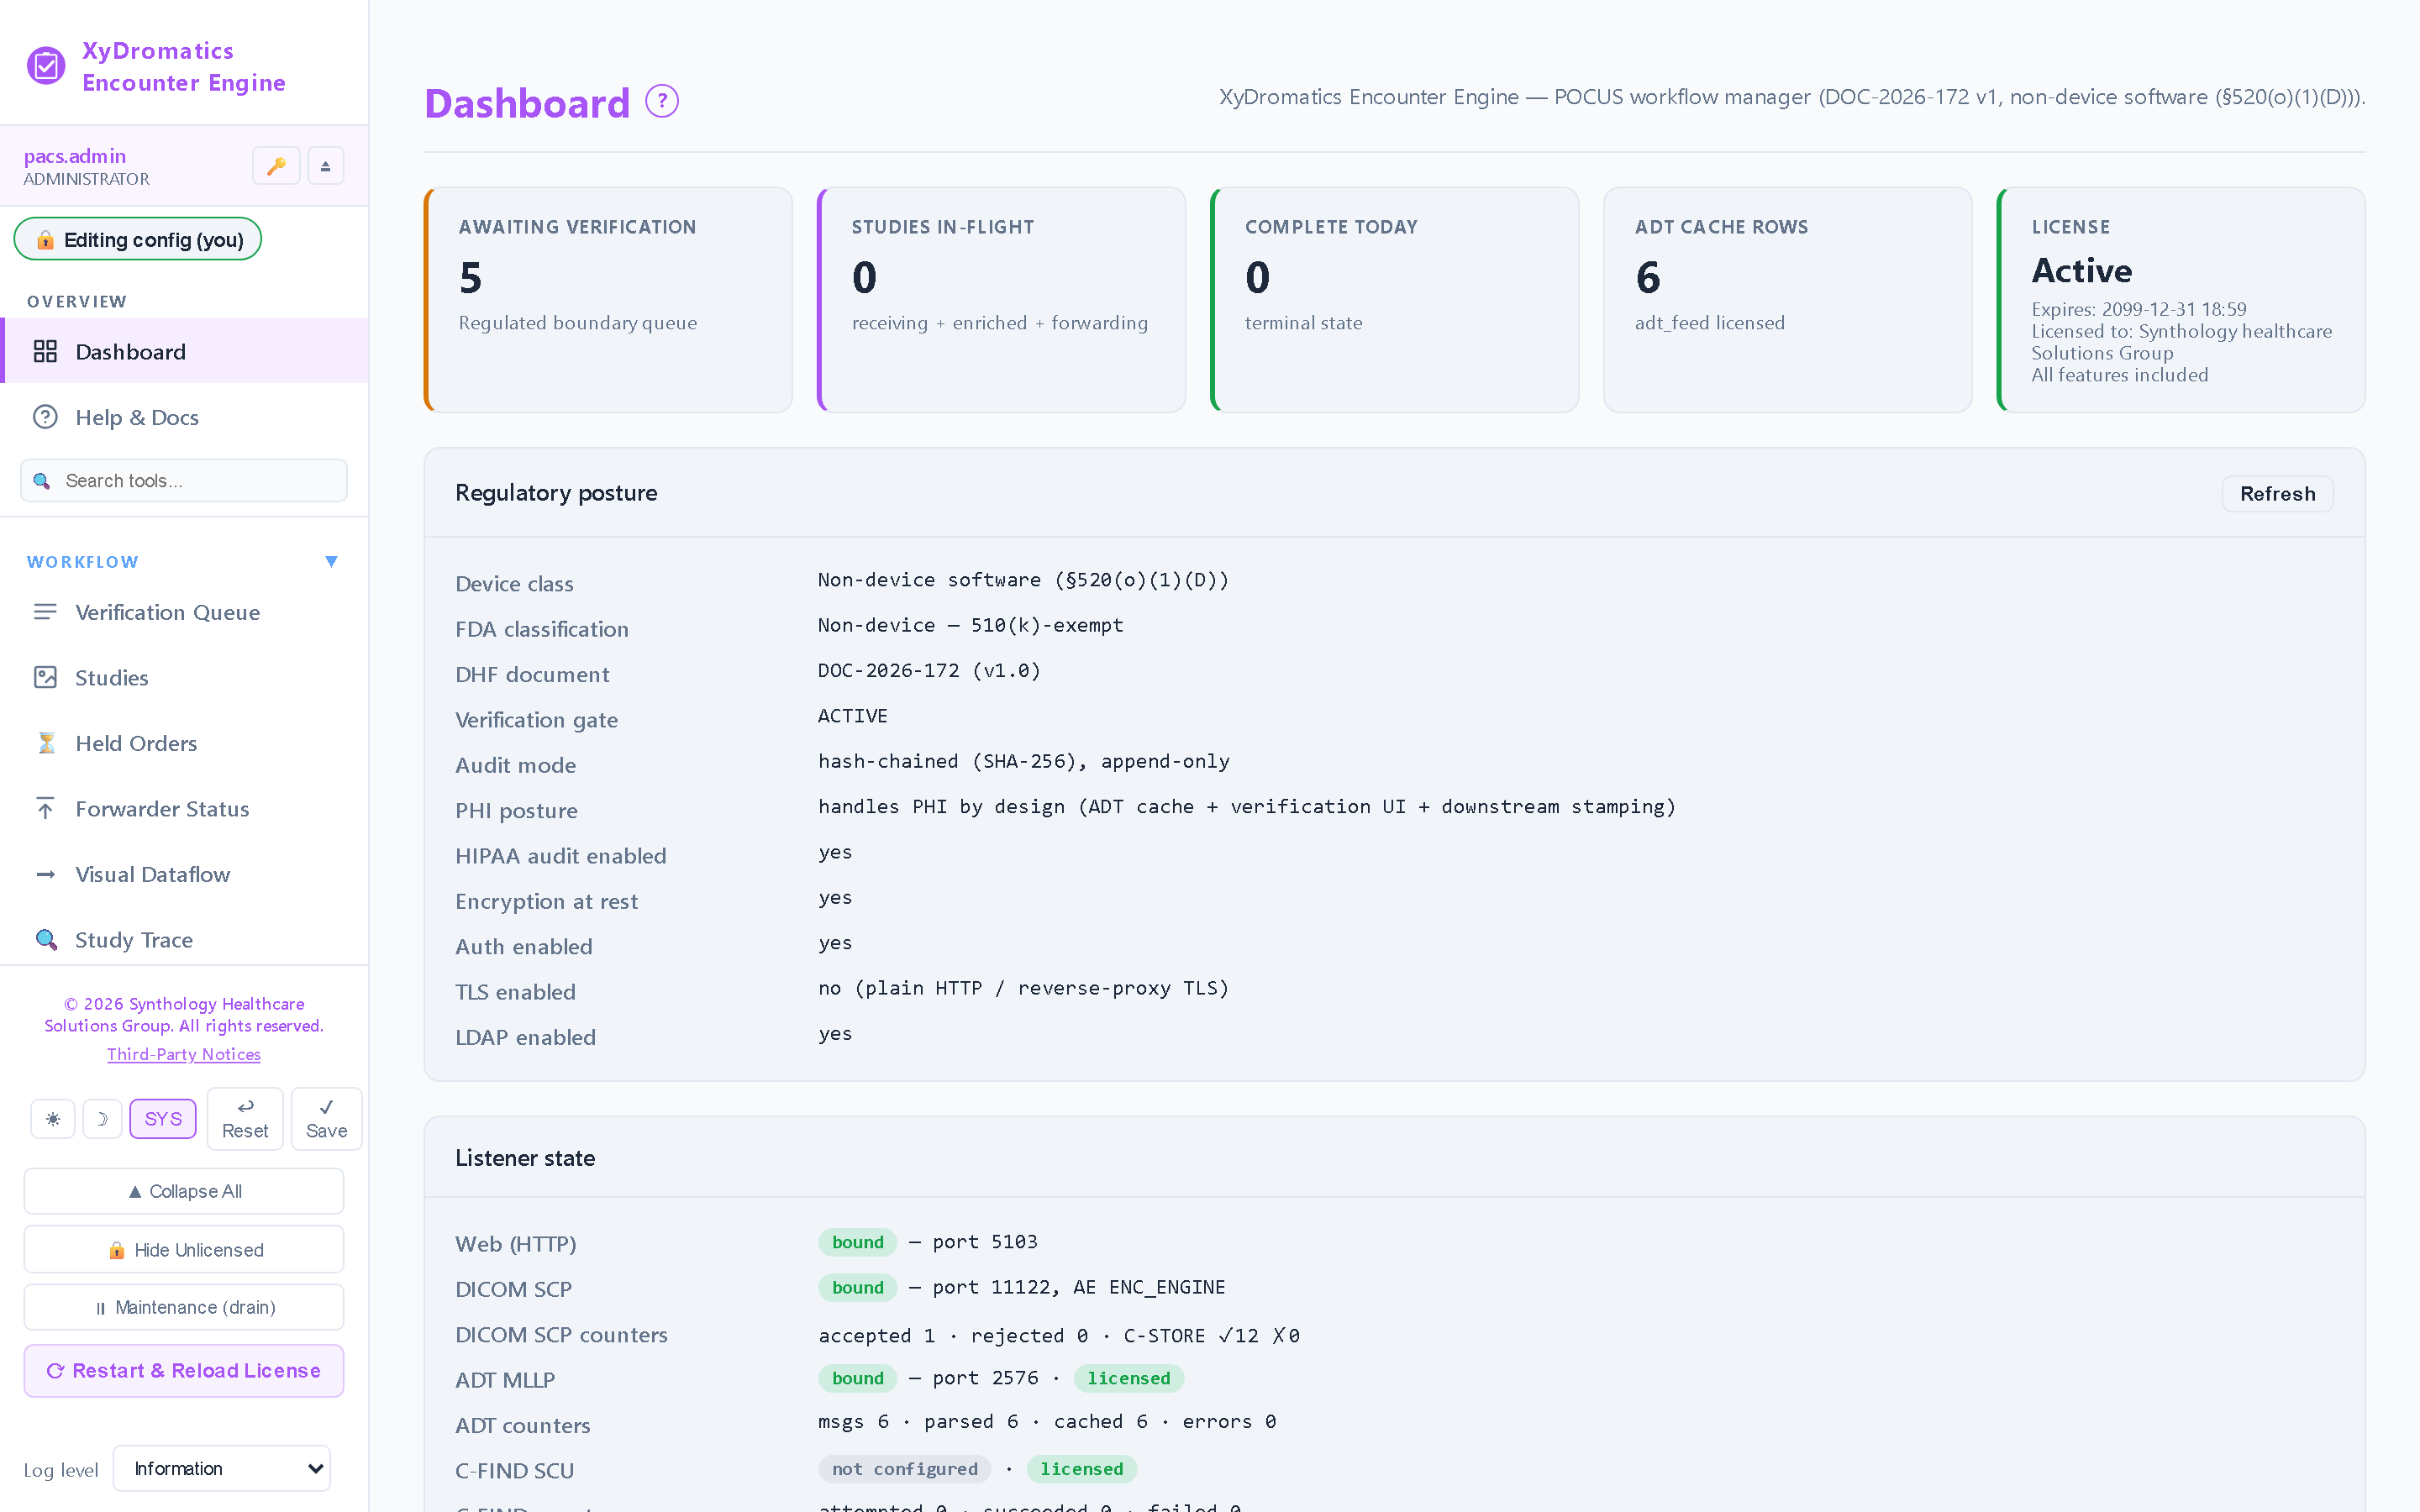Click the eject icon beside the key button
Image resolution: width=2420 pixels, height=1512 pixels.
pos(325,166)
